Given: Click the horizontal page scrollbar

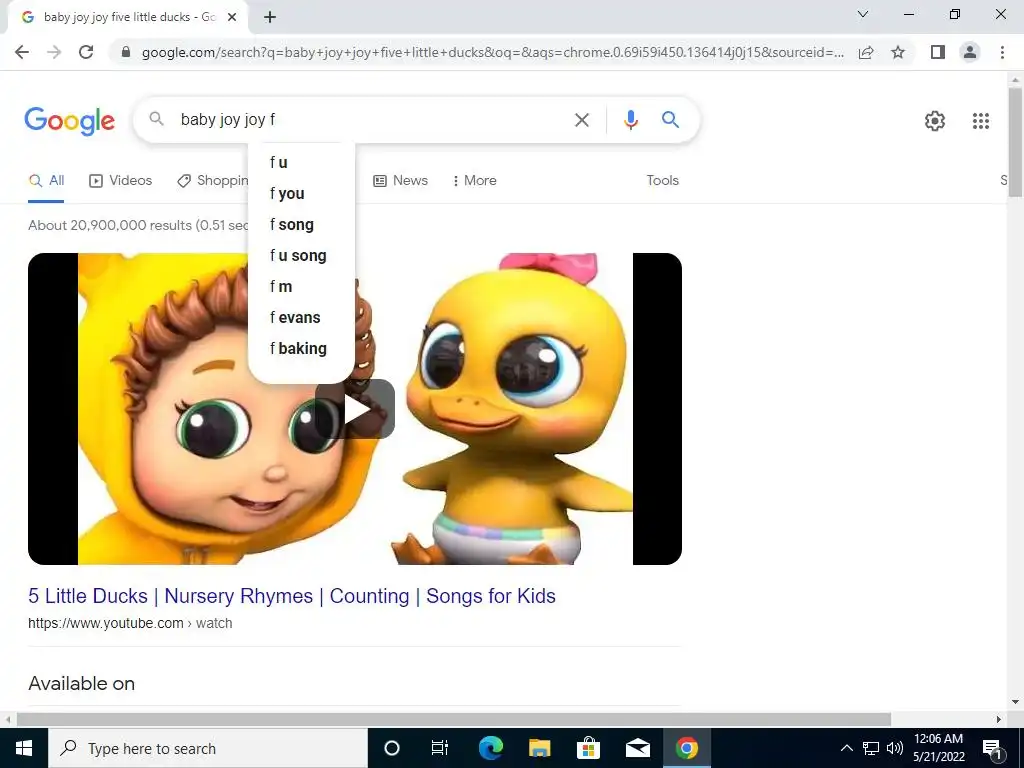Looking at the screenshot, I should pyautogui.click(x=454, y=720).
